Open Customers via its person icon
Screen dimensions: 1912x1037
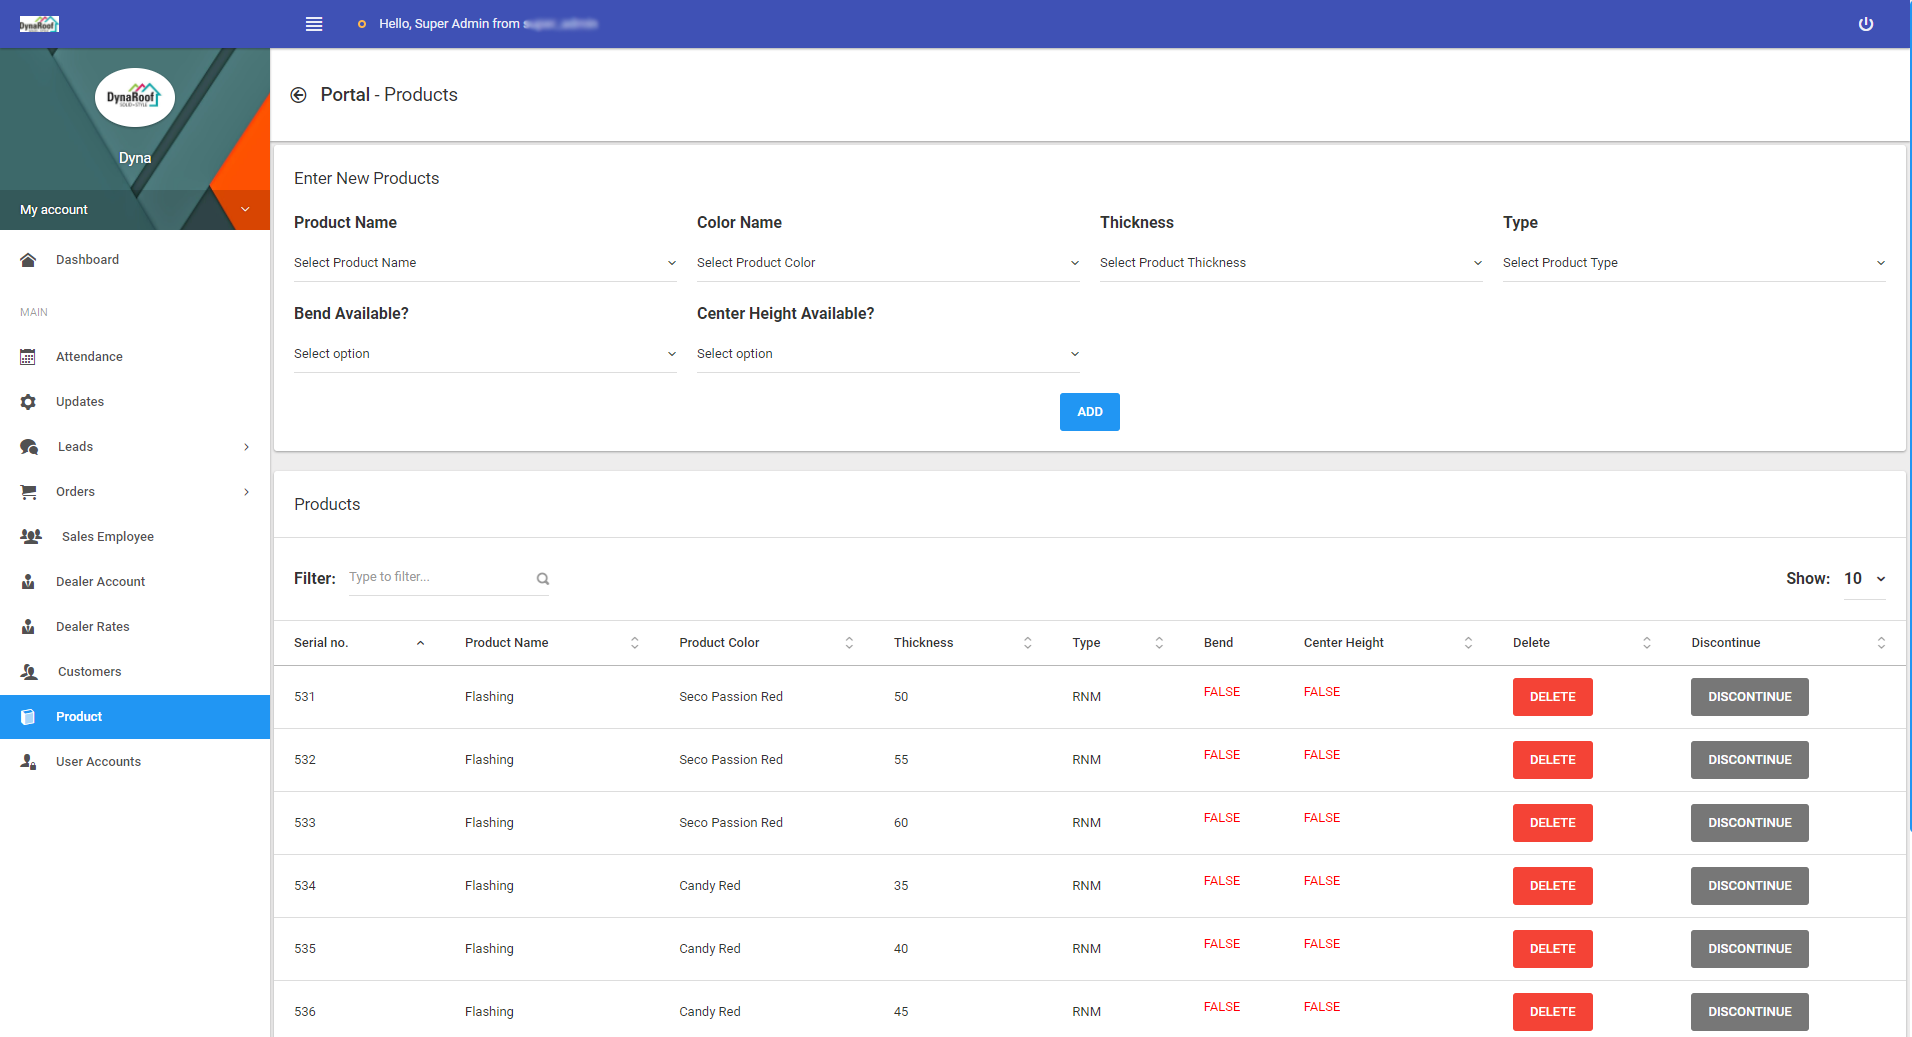[x=28, y=671]
